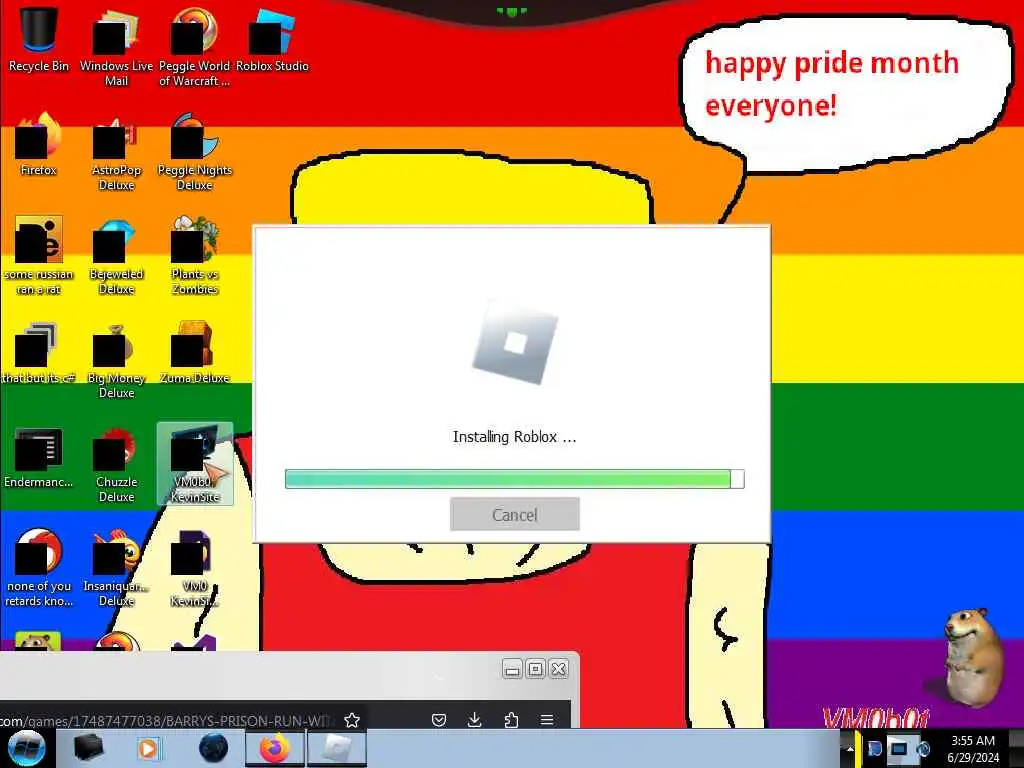The image size is (1024, 768).
Task: Maximize the Firefox window
Action: (536, 669)
